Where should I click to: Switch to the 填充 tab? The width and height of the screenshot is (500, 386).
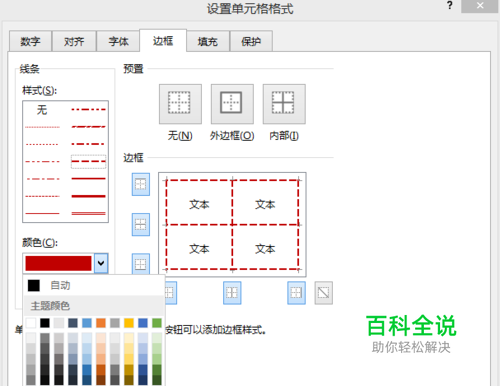207,41
